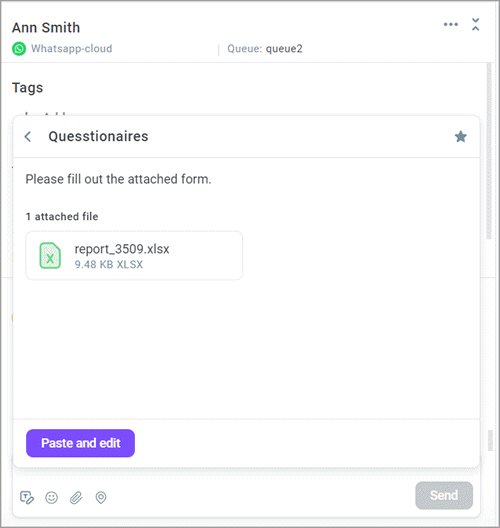
Task: Select the queue2 queue label
Action: point(284,49)
